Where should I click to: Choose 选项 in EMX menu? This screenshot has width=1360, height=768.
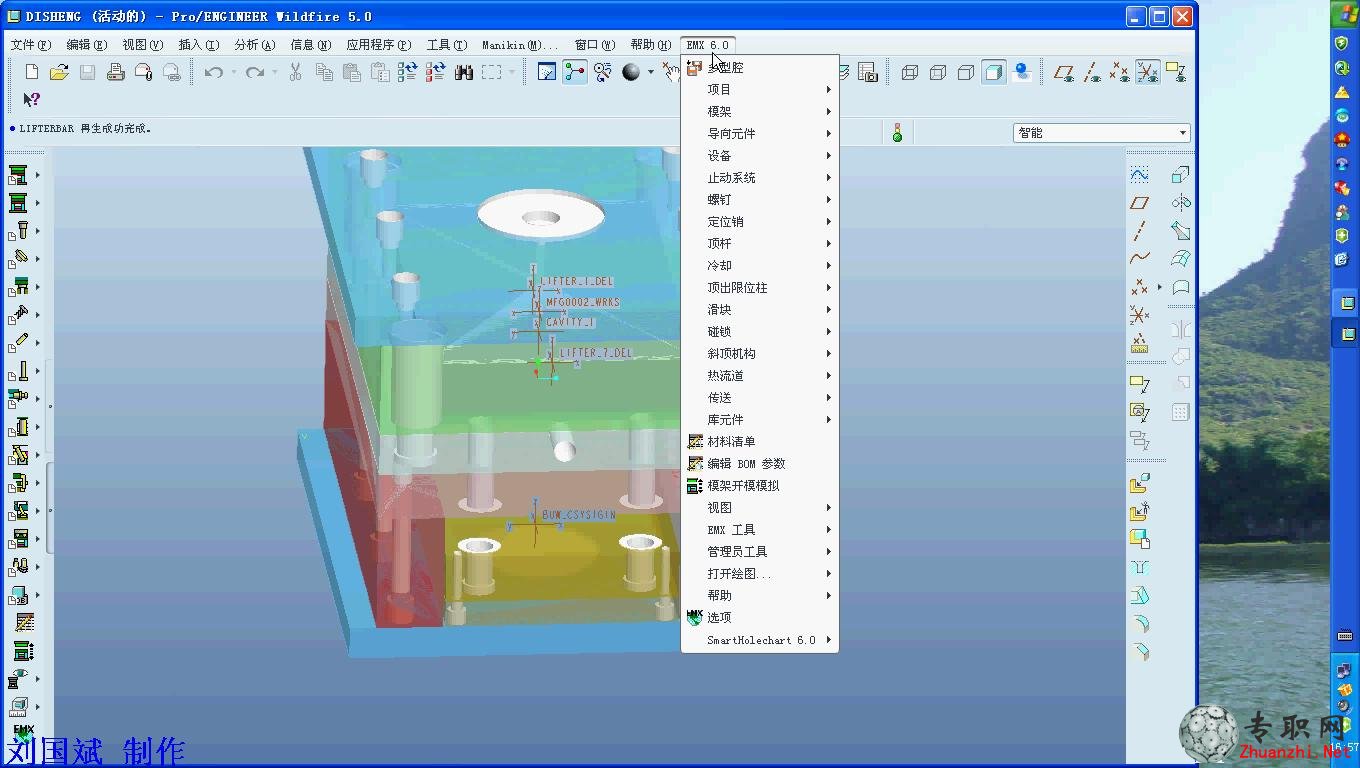point(760,617)
